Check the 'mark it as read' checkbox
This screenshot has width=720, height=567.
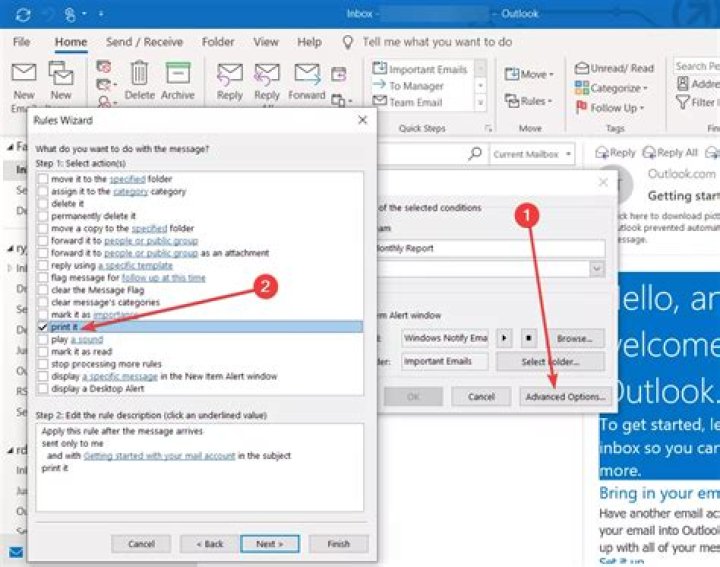(x=43, y=351)
